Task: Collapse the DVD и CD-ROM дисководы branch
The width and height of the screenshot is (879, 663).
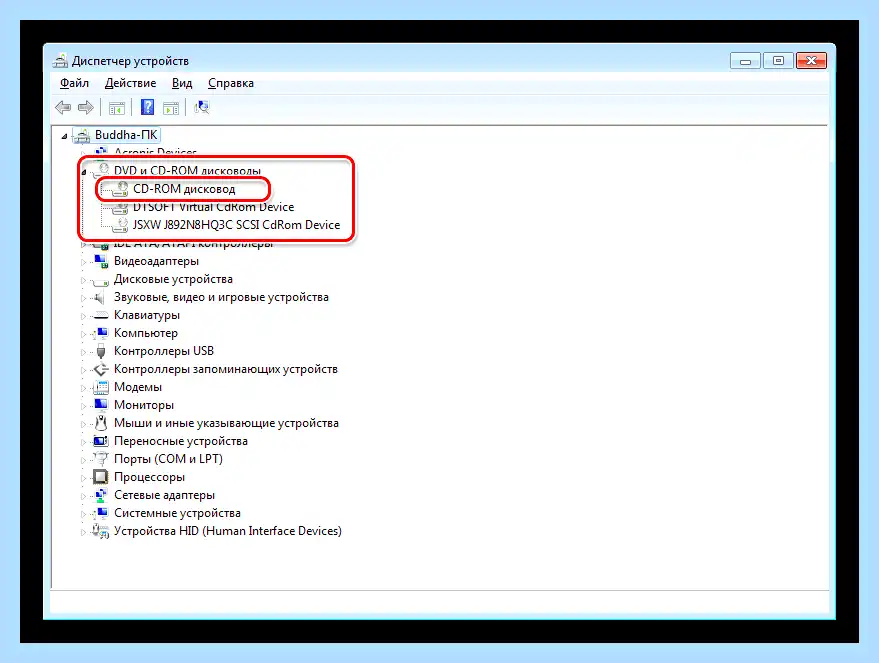Action: click(84, 171)
